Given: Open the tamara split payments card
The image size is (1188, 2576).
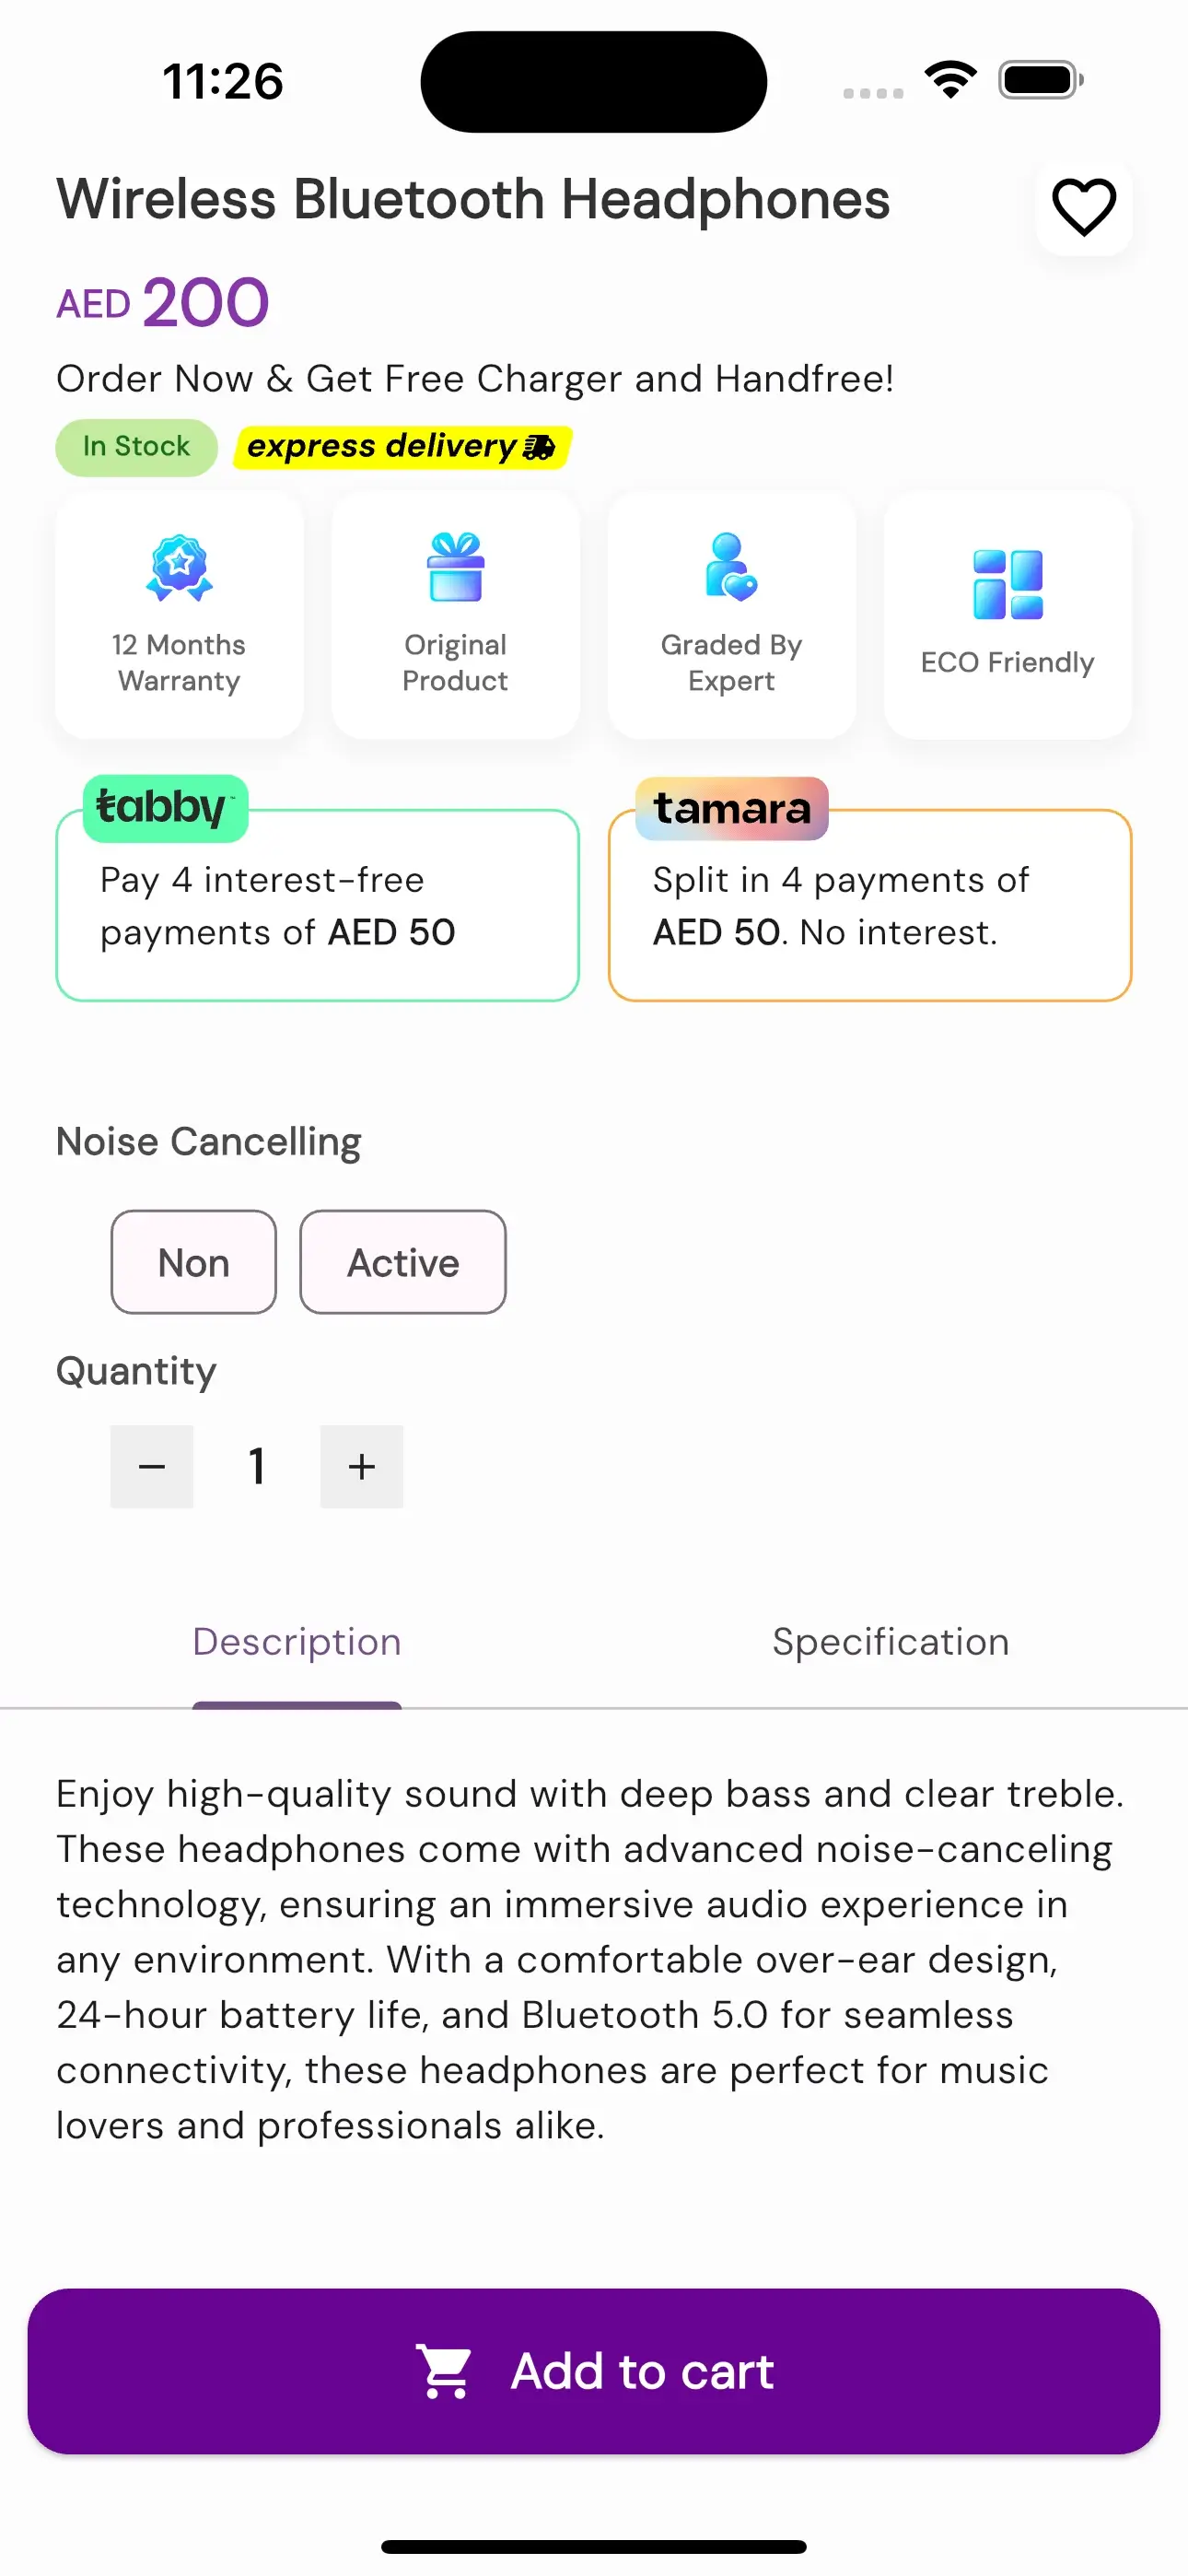Looking at the screenshot, I should tap(870, 905).
